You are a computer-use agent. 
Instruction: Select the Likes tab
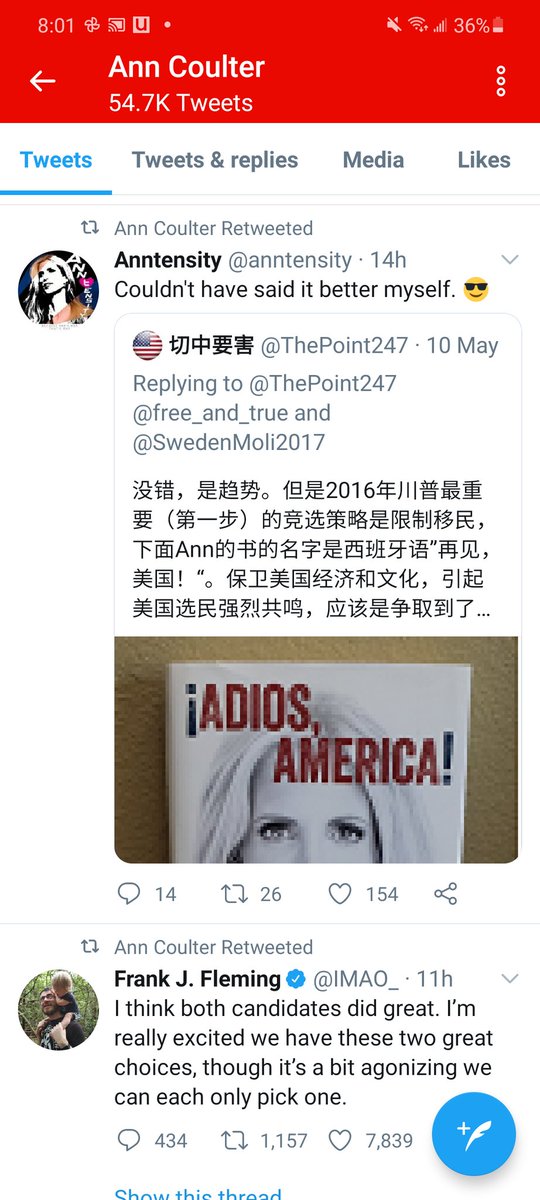coord(484,160)
